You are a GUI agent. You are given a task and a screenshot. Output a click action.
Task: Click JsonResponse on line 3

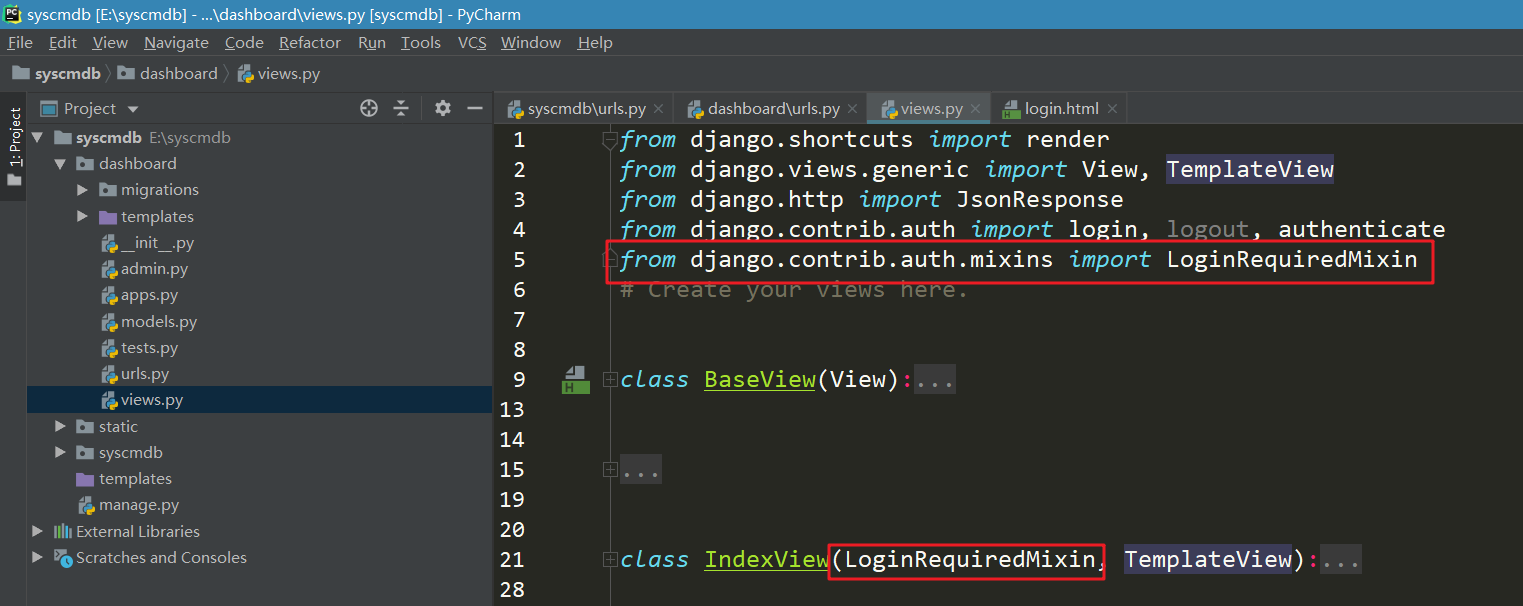point(1040,200)
